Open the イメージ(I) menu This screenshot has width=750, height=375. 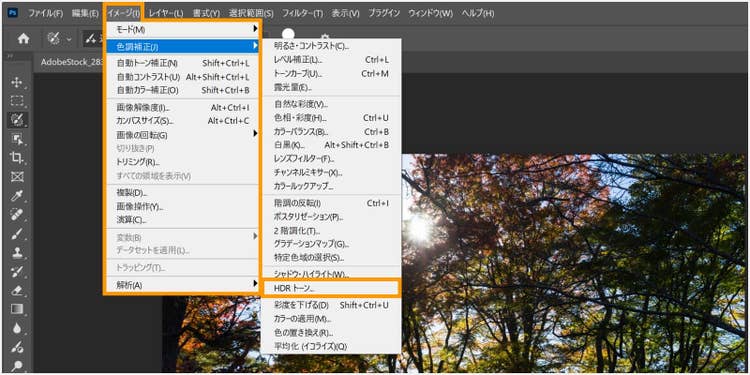click(123, 13)
